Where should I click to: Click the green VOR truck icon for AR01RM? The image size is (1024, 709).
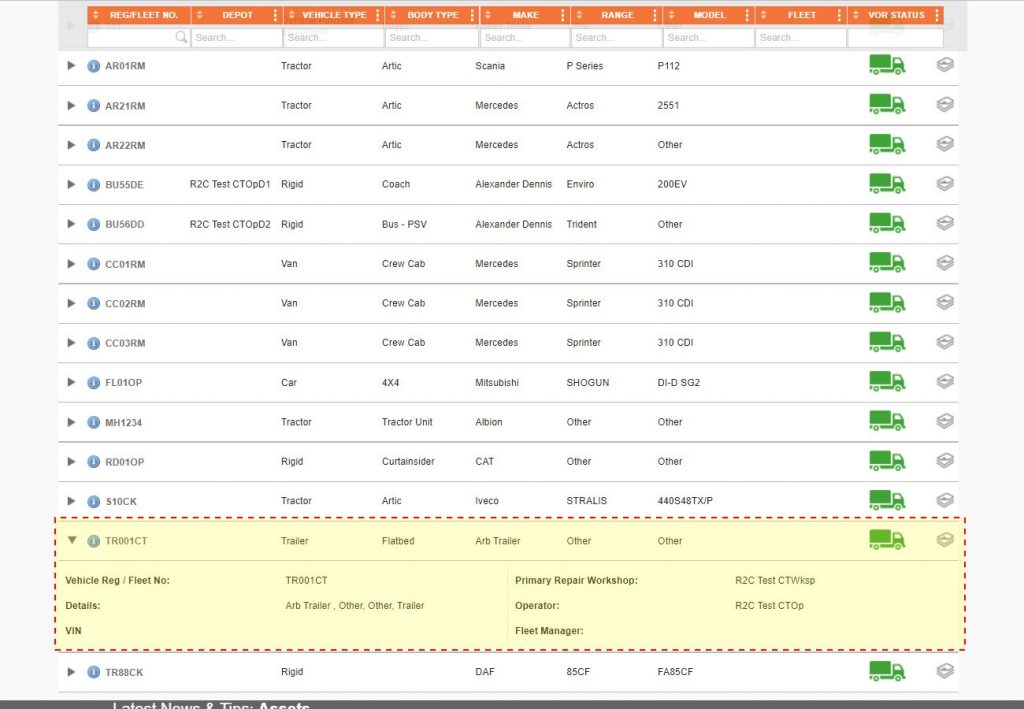[x=886, y=65]
